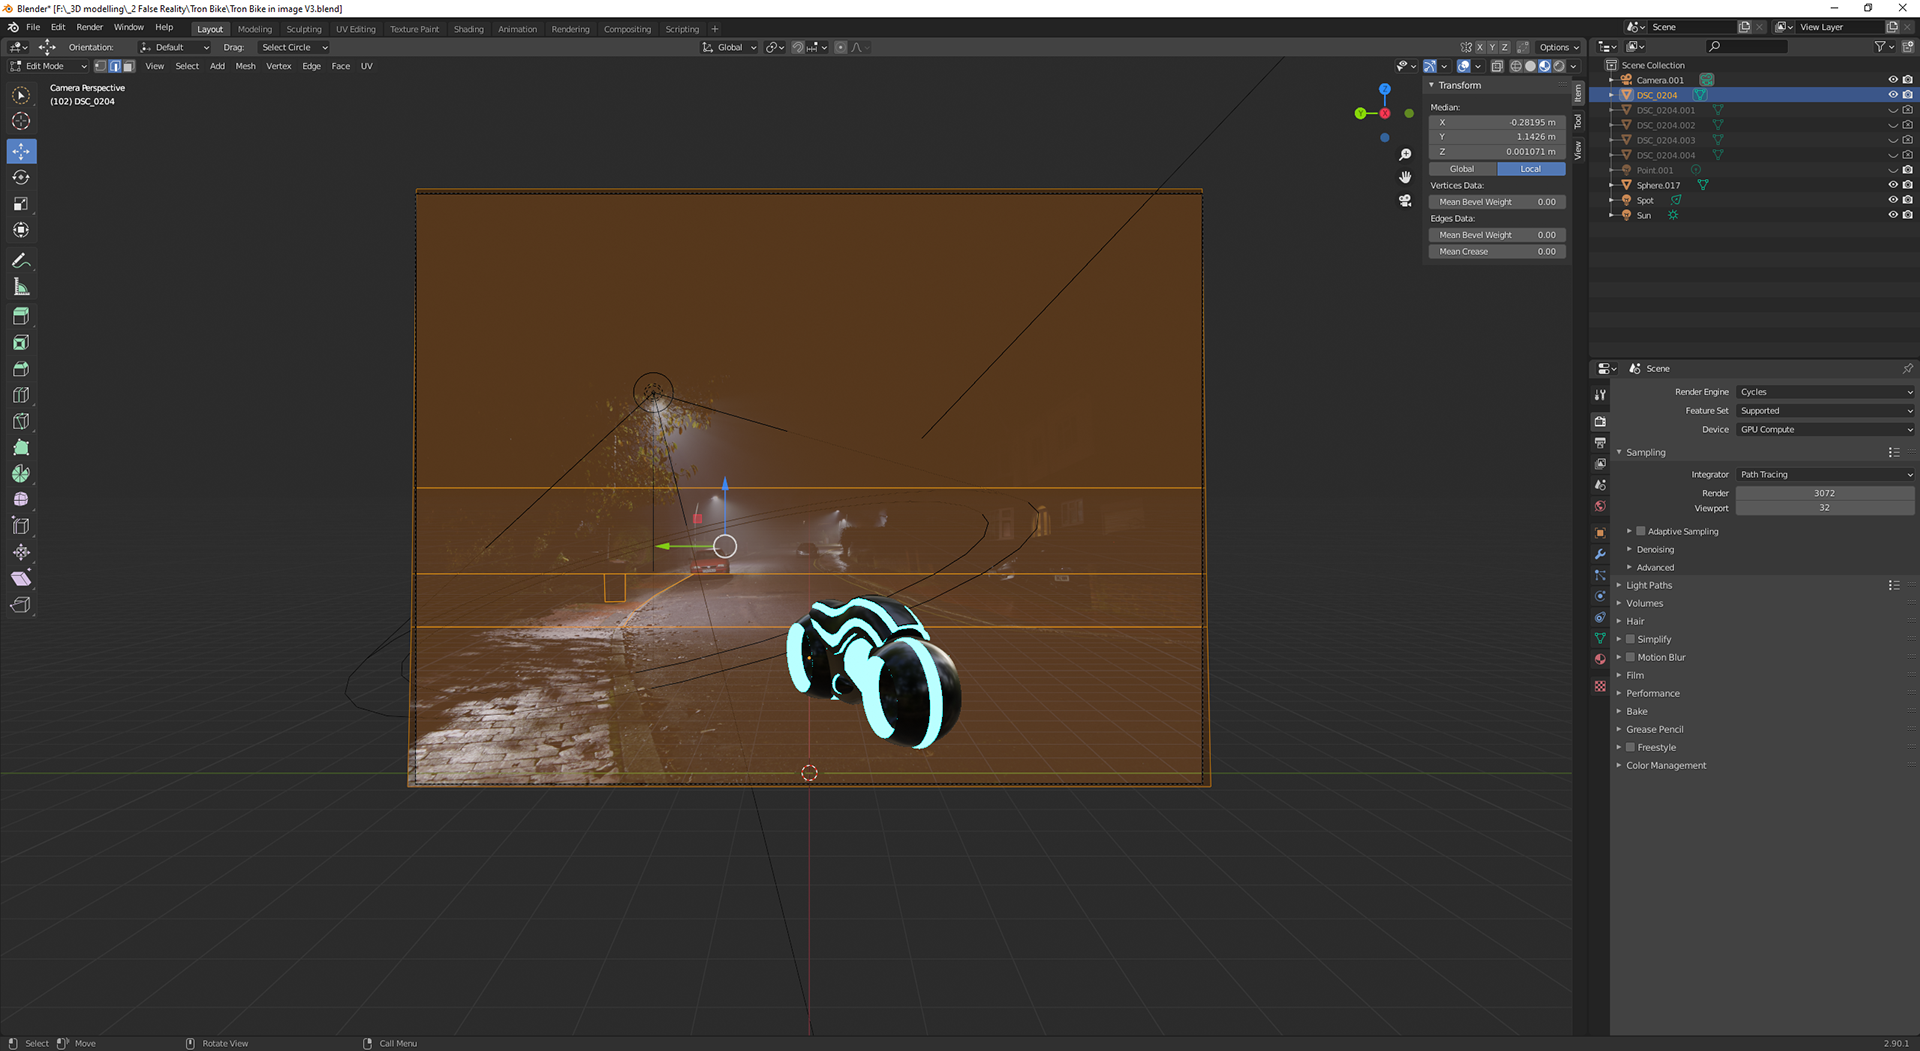The width and height of the screenshot is (1920, 1051).
Task: Open the Drag Select Circle dropdown
Action: pos(294,47)
